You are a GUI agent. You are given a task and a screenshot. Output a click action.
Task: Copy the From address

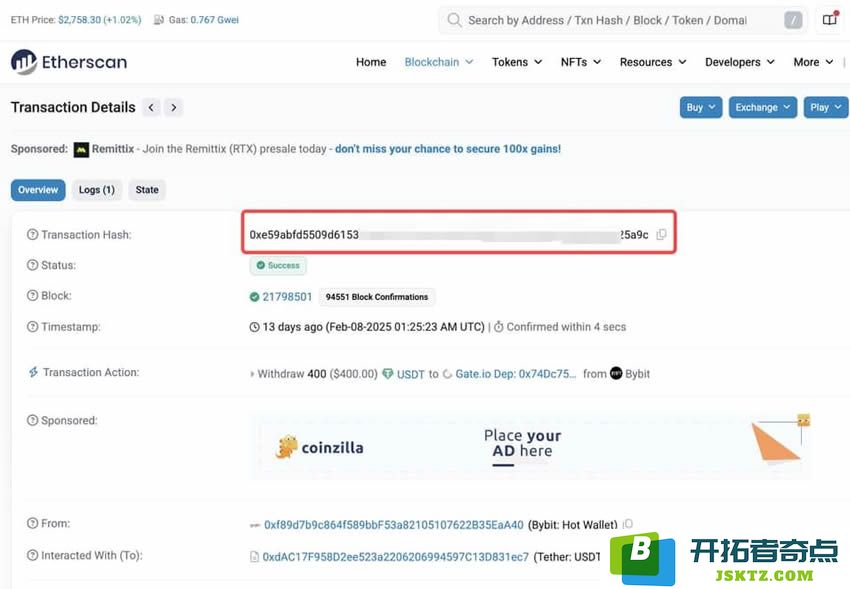point(628,524)
